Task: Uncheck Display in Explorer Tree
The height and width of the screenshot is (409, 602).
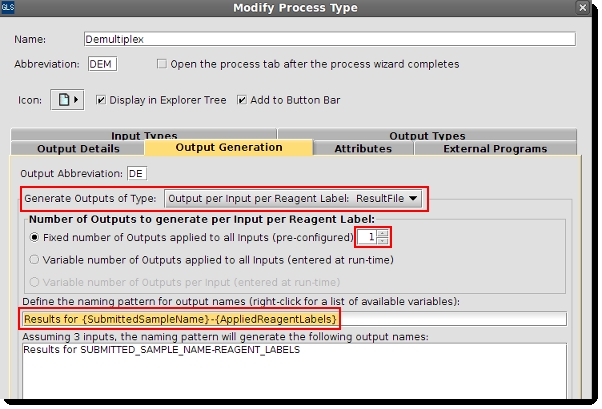Action: [x=100, y=100]
